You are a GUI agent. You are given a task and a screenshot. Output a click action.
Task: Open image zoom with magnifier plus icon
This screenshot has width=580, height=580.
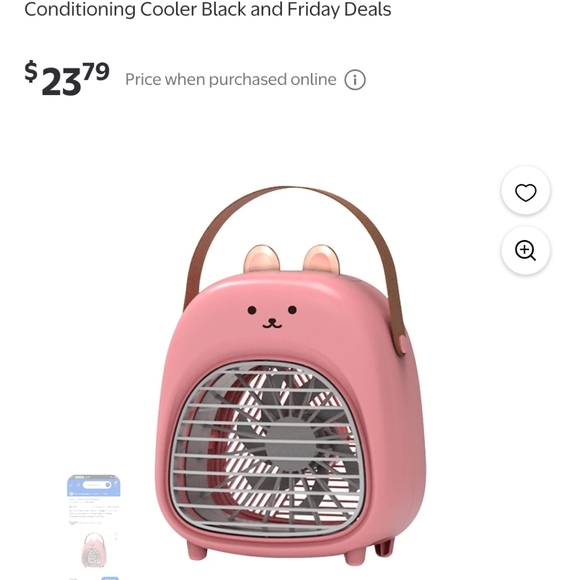[x=525, y=250]
